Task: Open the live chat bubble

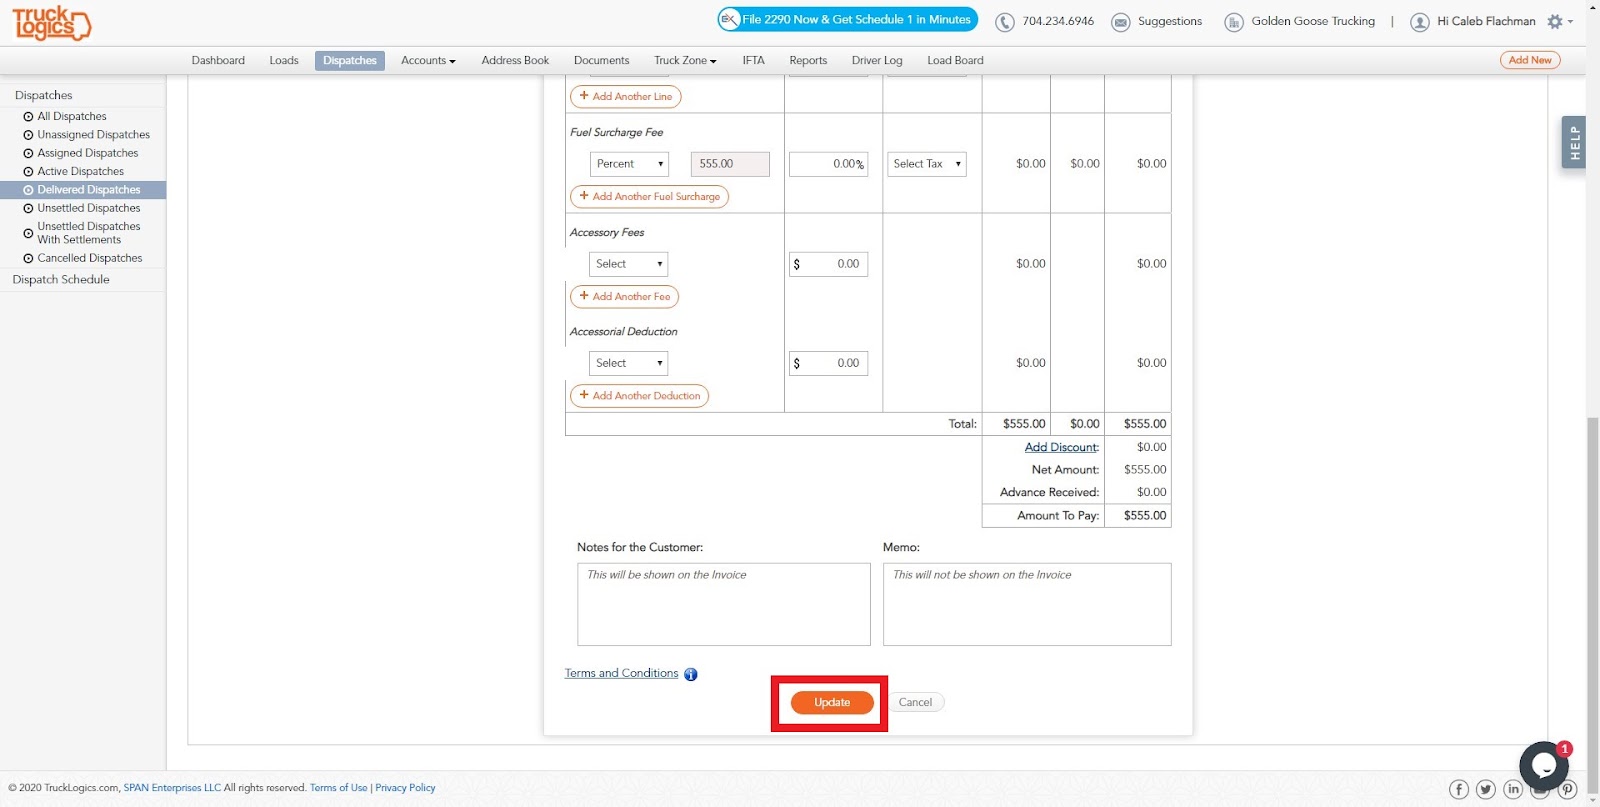Action: tap(1543, 765)
